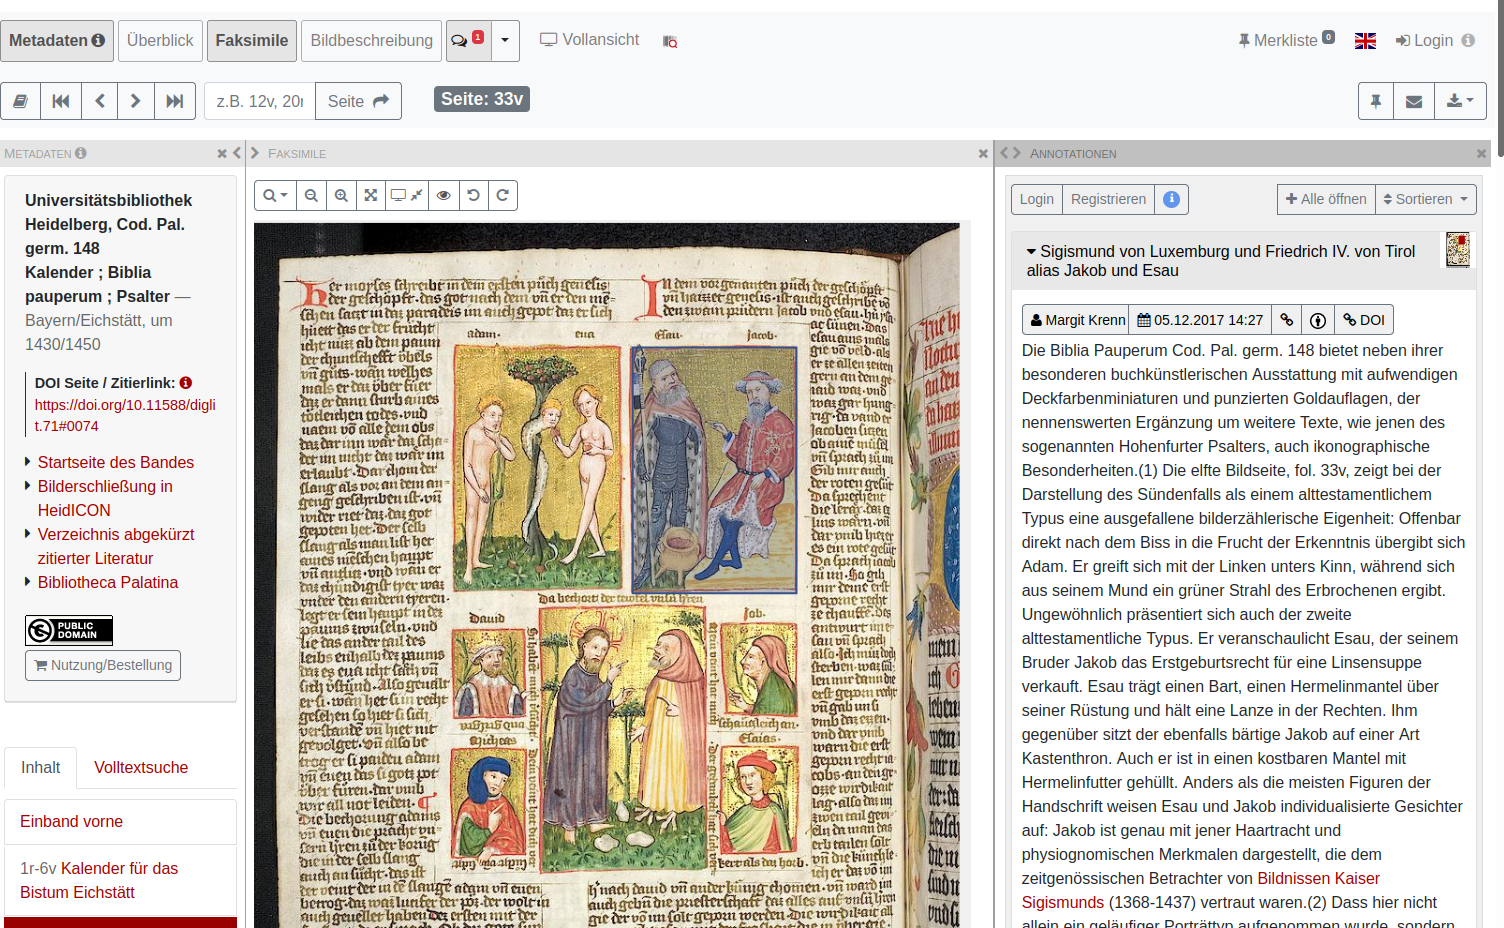
Task: Open the DOI citation link
Action: (x=125, y=415)
